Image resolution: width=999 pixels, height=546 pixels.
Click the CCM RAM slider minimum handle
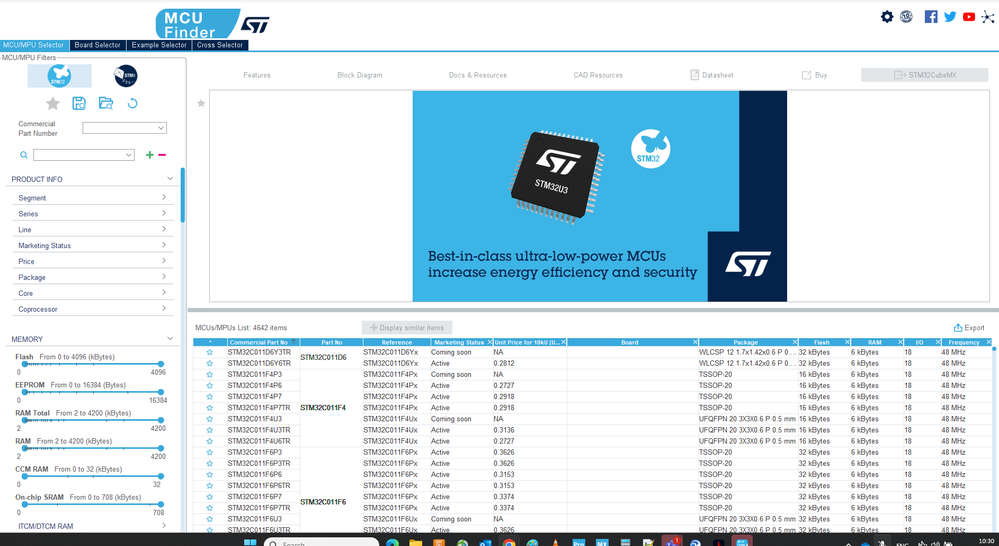[25, 476]
